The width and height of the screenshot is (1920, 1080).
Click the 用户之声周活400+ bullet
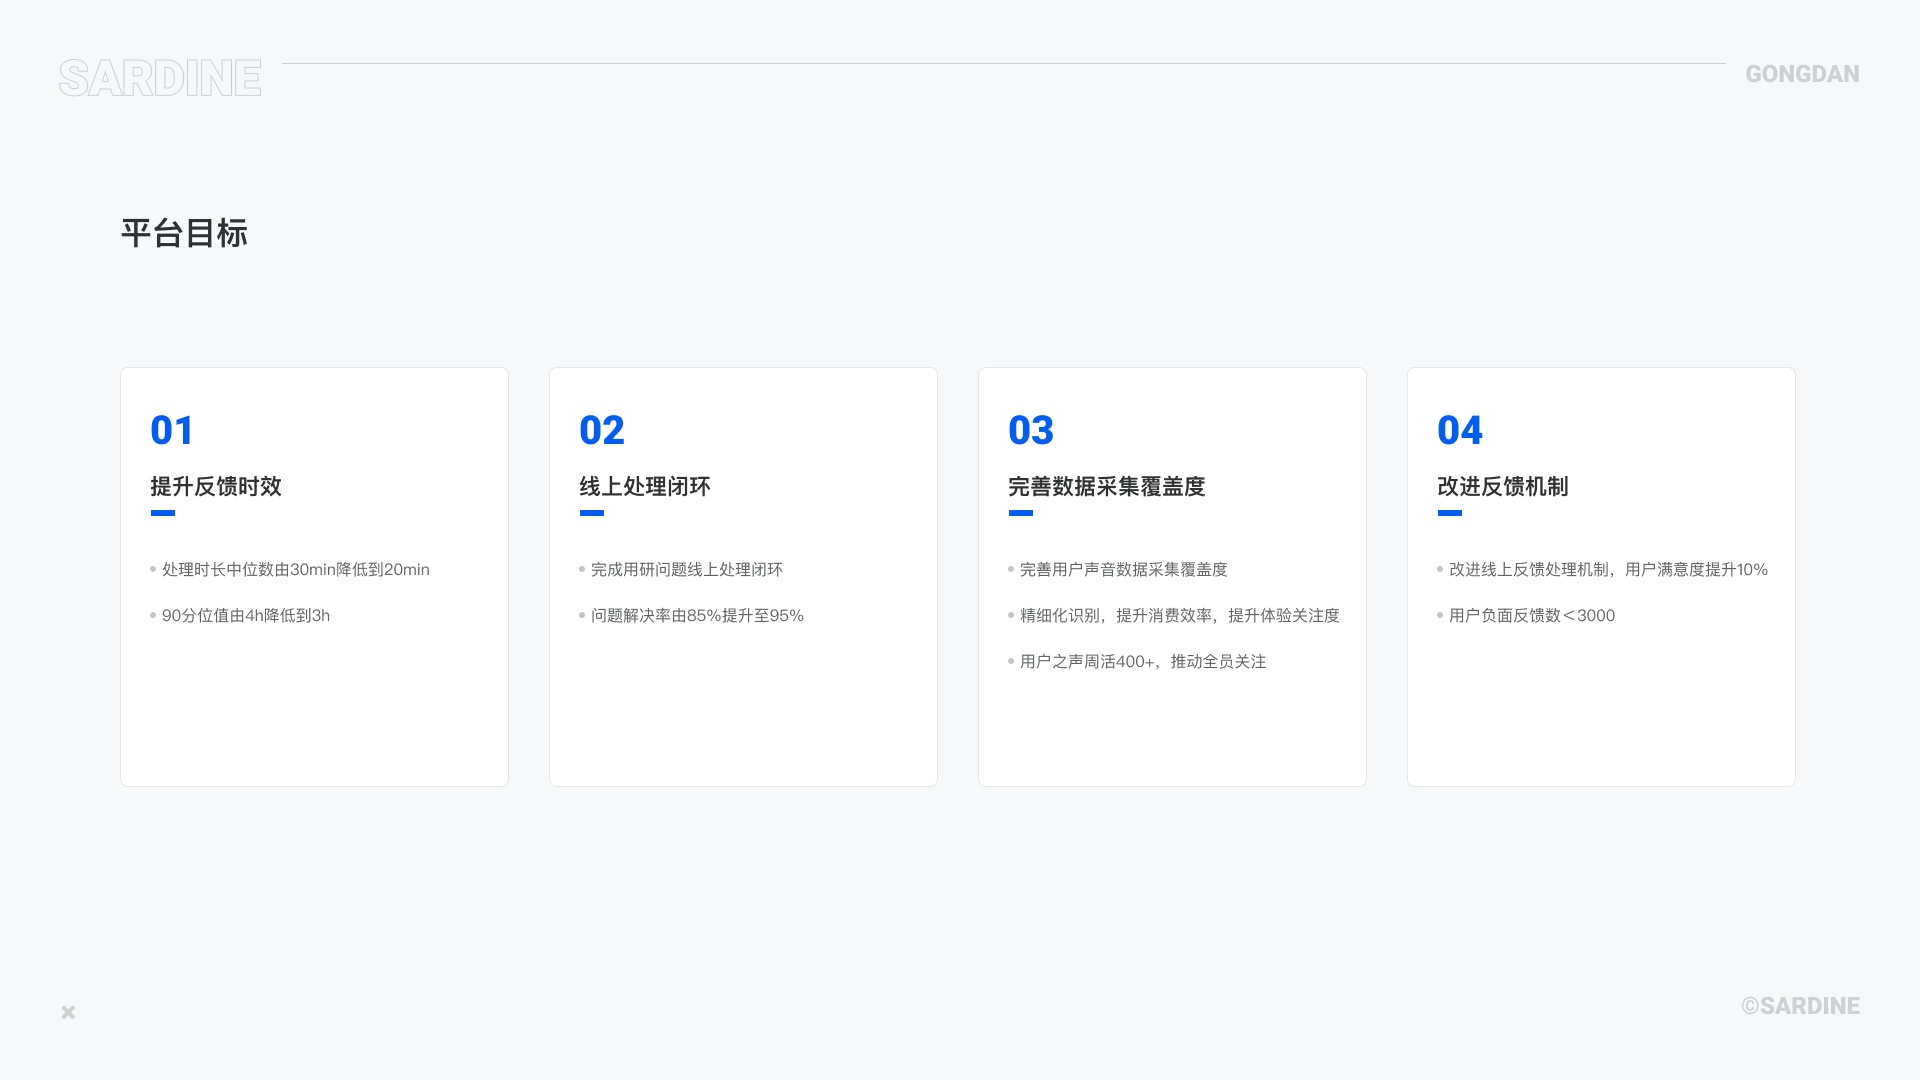pos(1142,661)
